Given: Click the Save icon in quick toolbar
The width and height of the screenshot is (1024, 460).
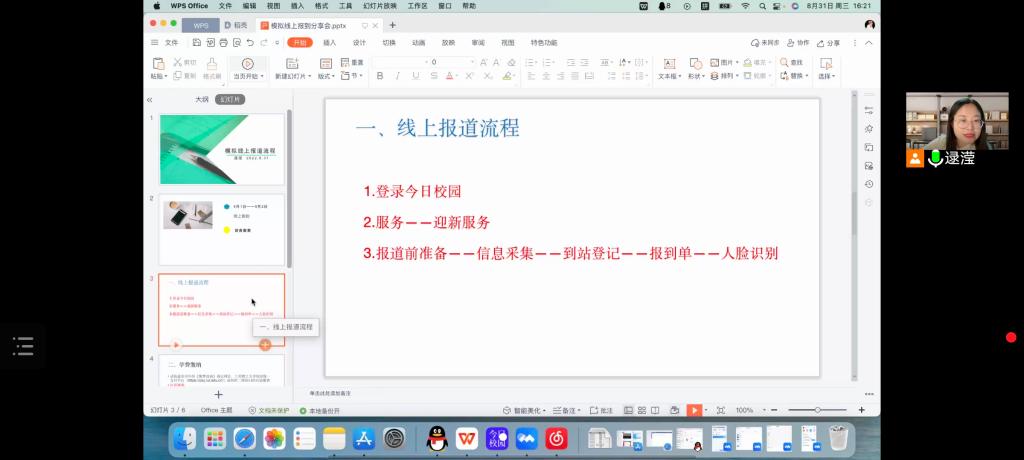Looking at the screenshot, I should coord(197,43).
